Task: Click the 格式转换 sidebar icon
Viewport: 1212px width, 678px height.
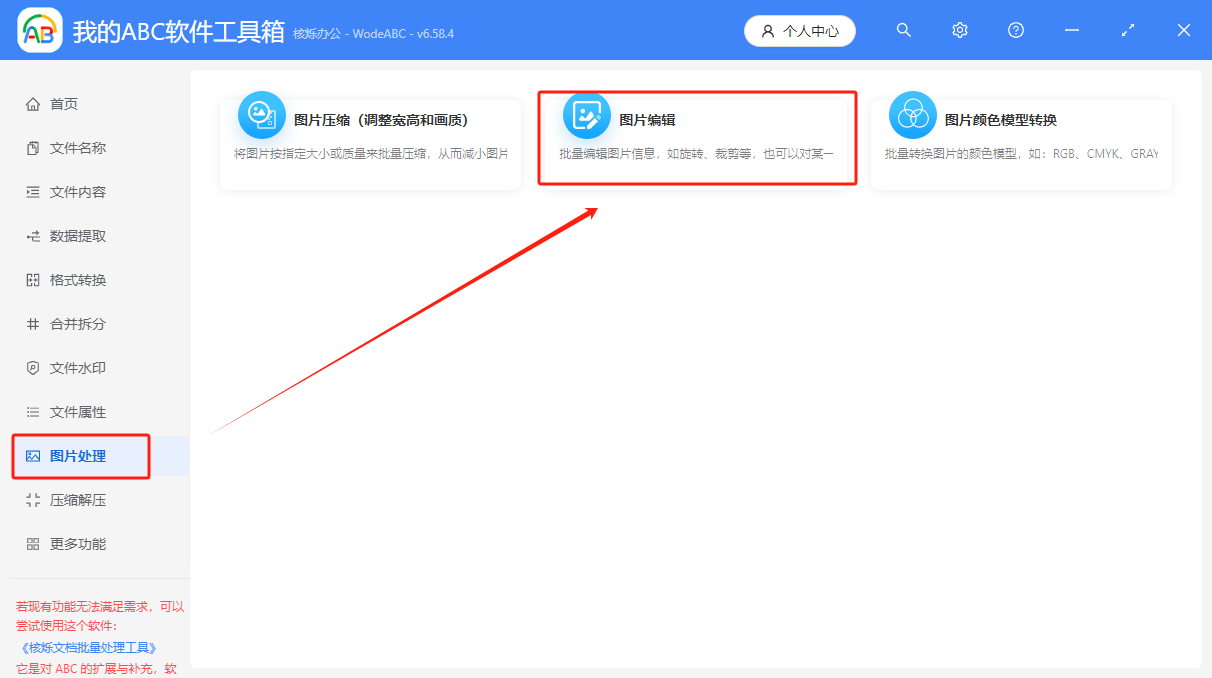Action: (x=33, y=280)
